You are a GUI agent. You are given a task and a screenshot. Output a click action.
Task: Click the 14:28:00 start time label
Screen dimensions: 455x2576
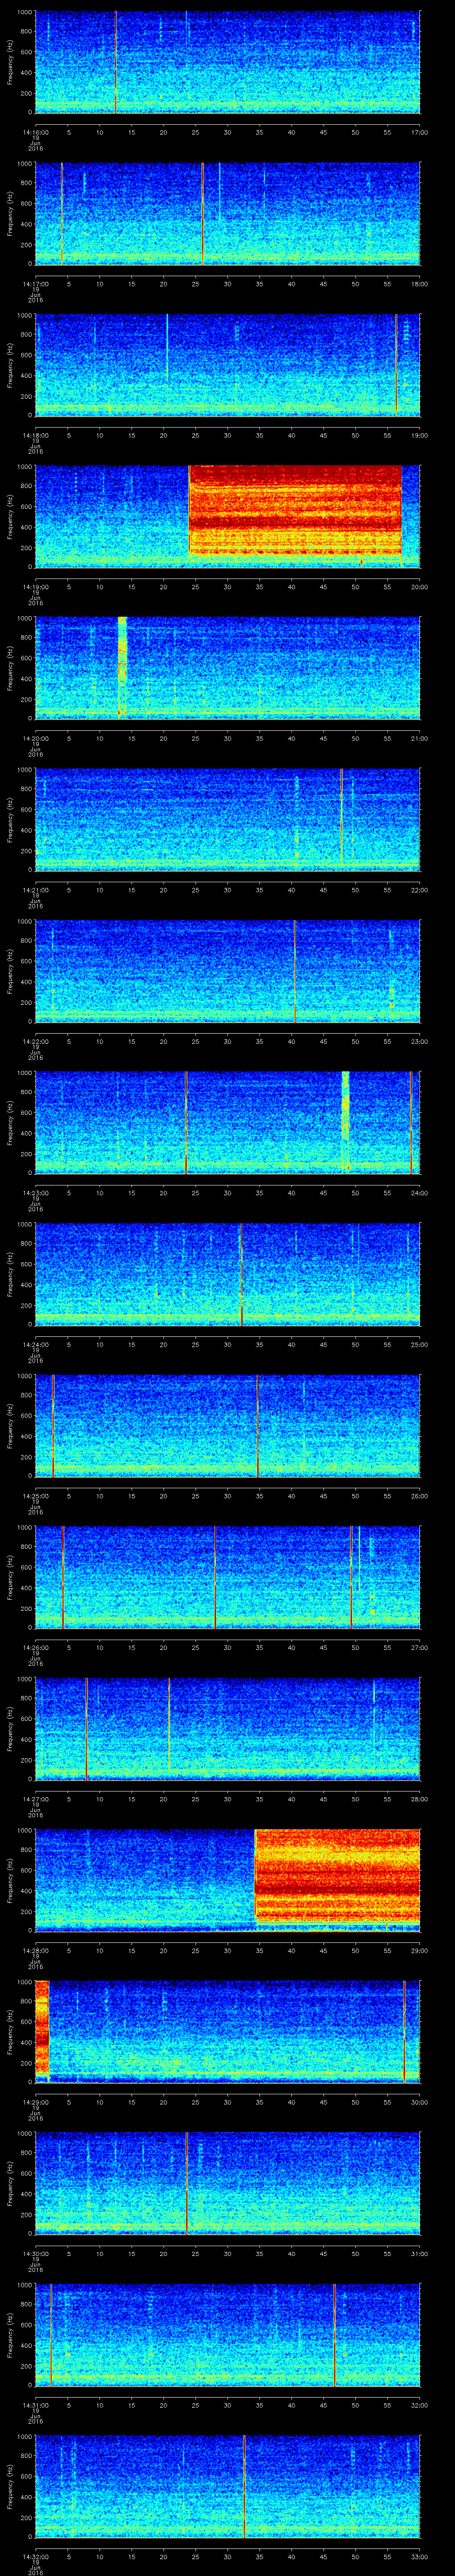[x=36, y=1950]
